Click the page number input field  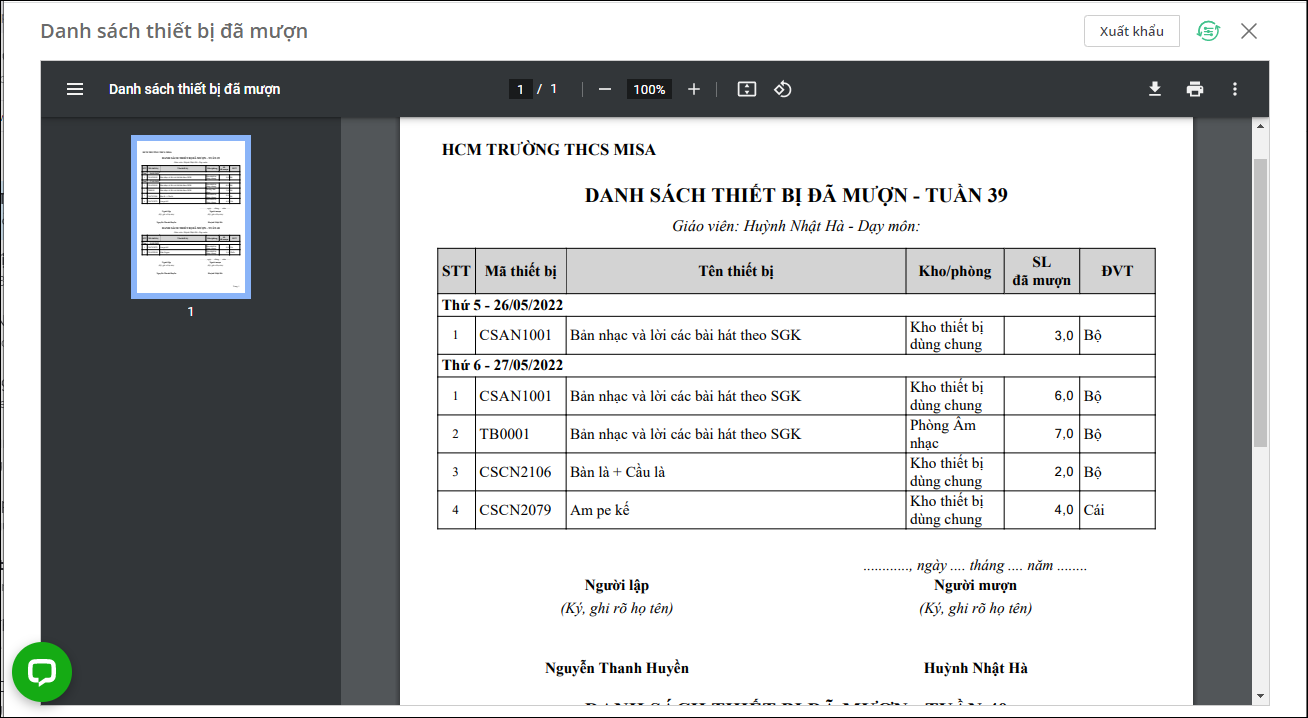pos(520,89)
